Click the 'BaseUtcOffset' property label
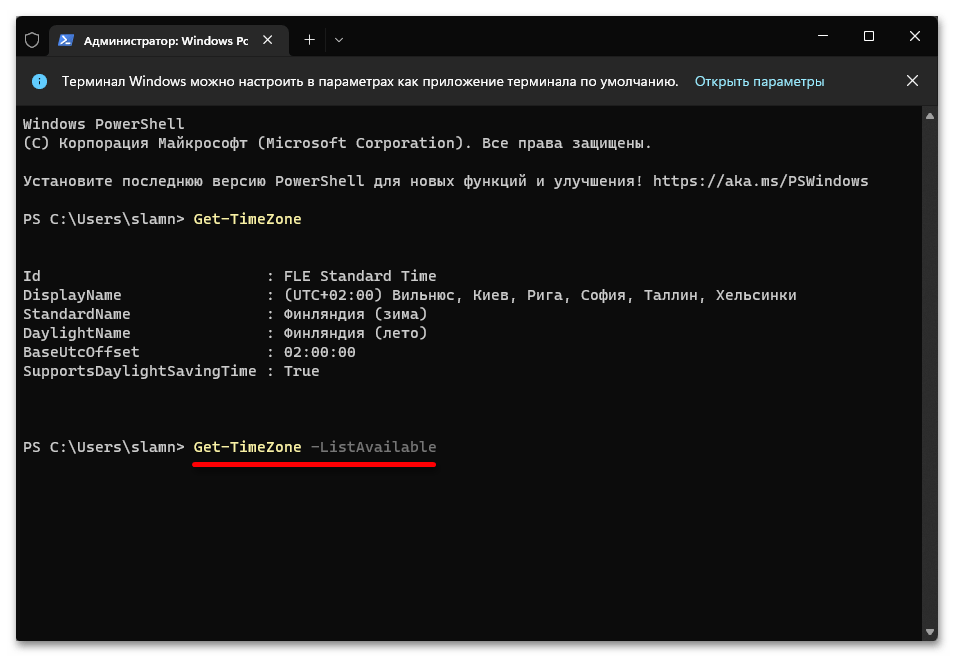The height and width of the screenshot is (657, 954). [x=81, y=352]
